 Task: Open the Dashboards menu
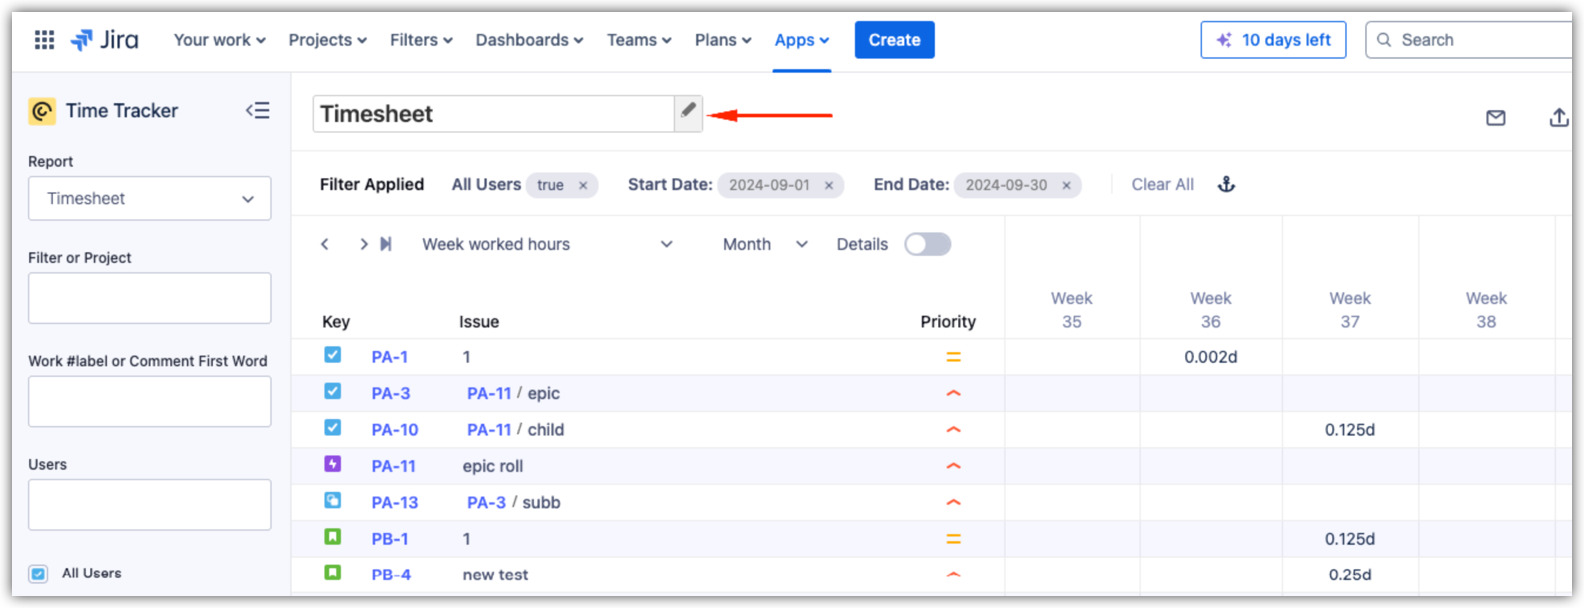coord(529,40)
